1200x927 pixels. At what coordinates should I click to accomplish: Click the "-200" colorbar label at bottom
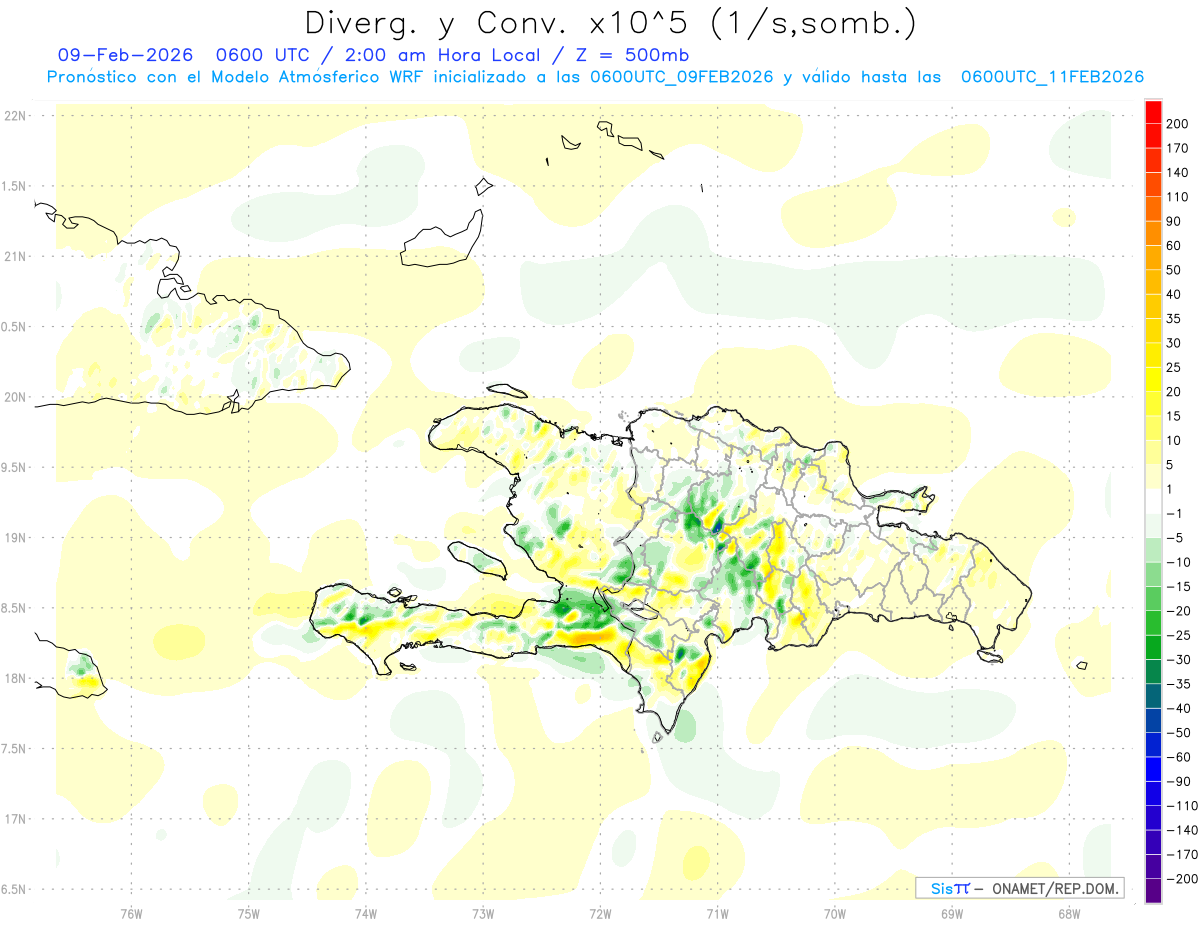pyautogui.click(x=1181, y=879)
